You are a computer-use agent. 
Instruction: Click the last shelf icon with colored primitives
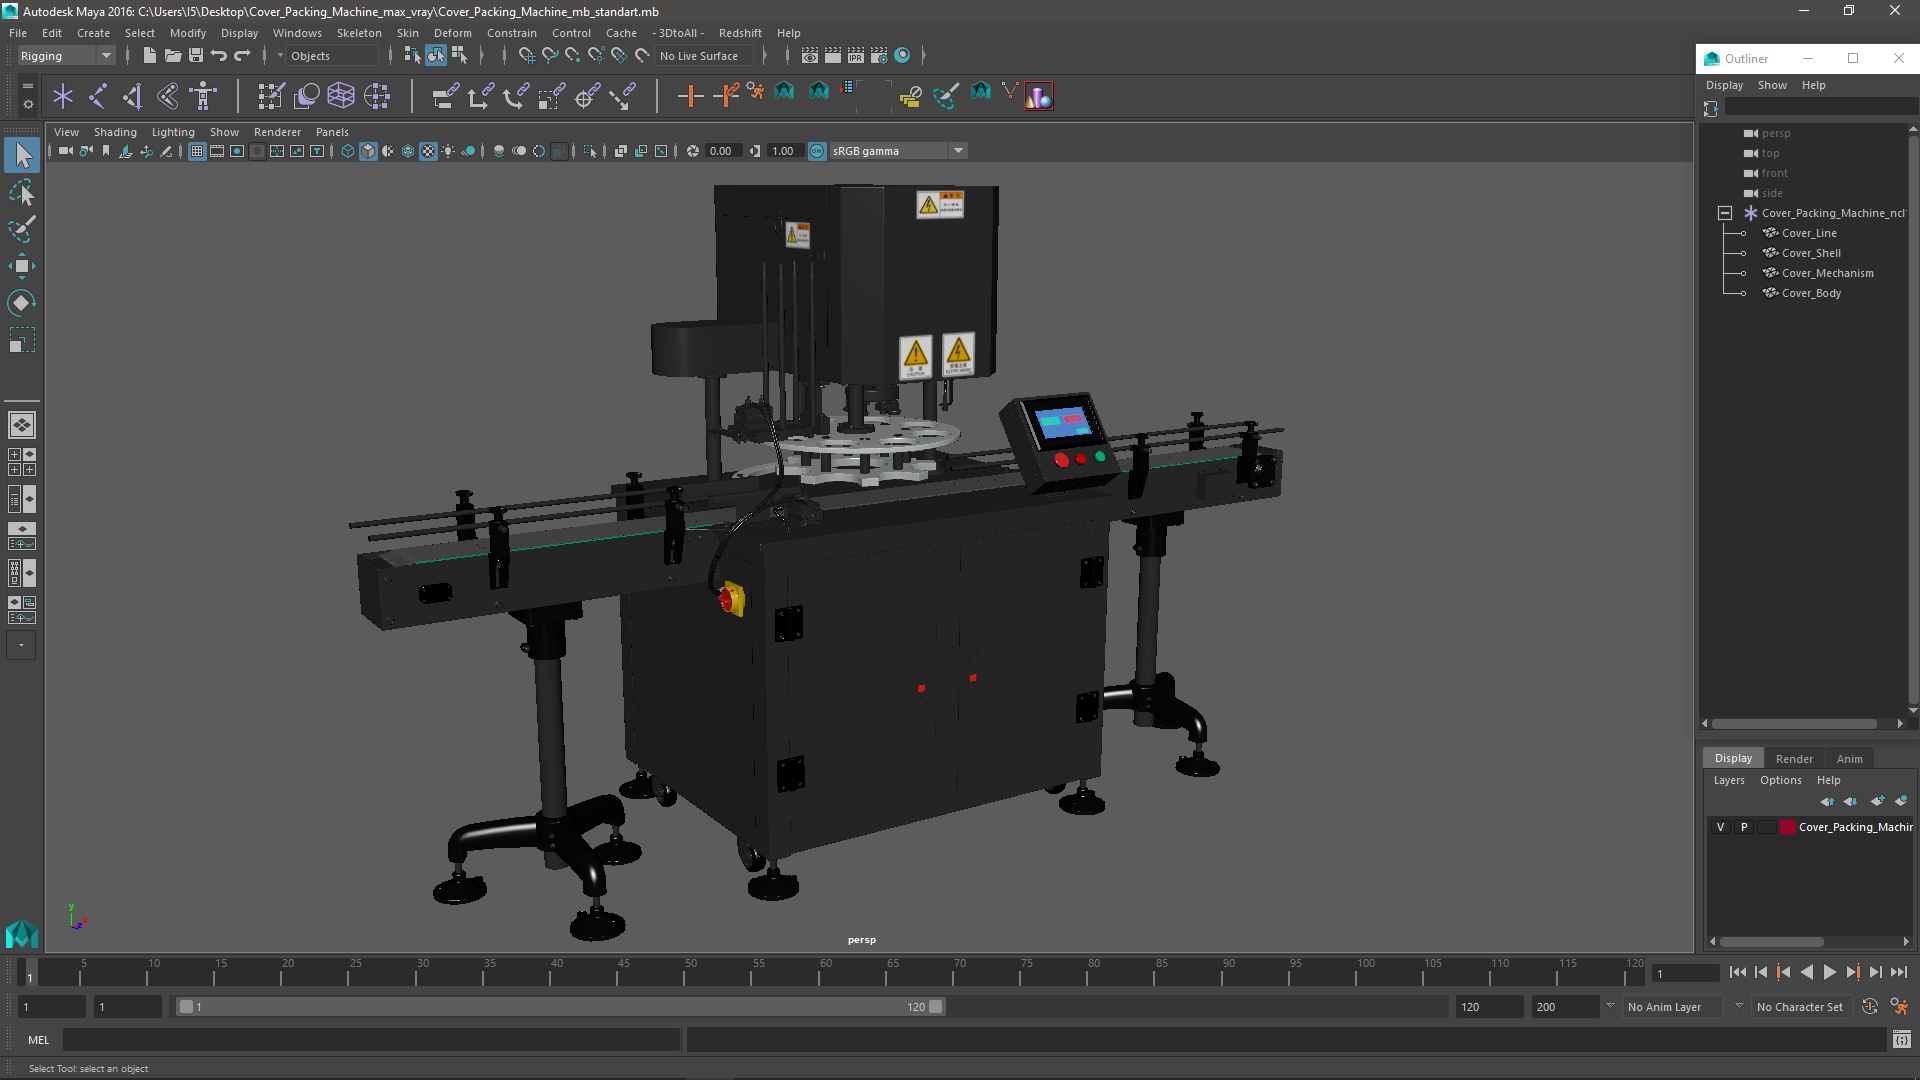coord(1039,96)
